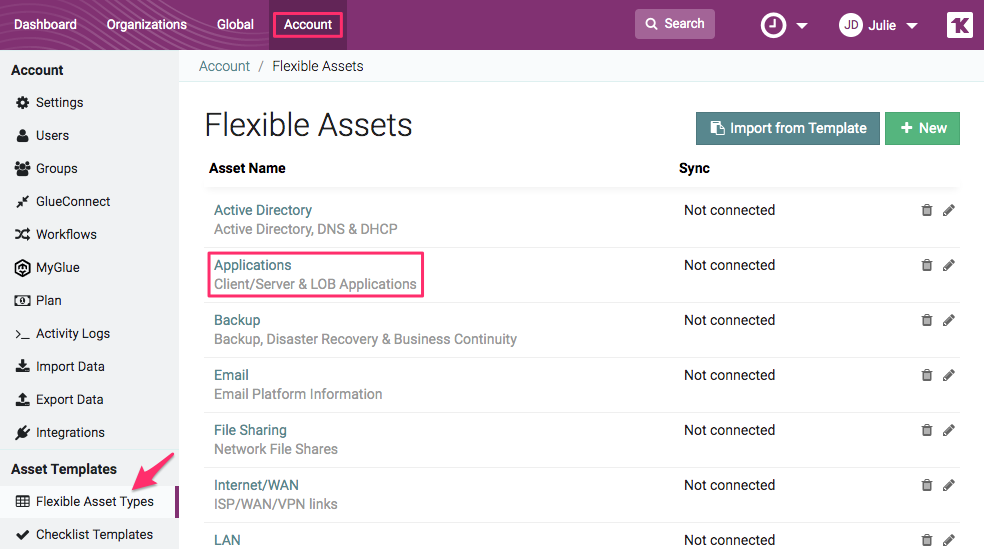Edit the File Sharing asset type
984x549 pixels.
click(x=949, y=430)
